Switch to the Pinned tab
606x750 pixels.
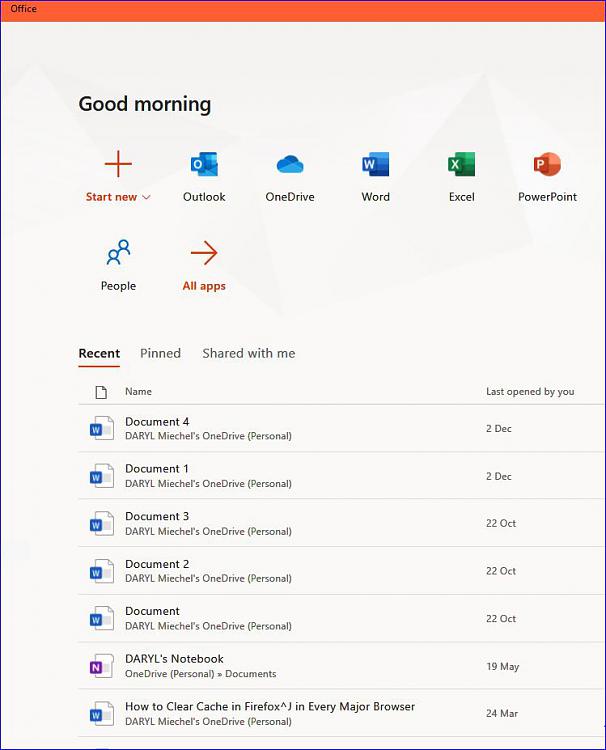(160, 353)
